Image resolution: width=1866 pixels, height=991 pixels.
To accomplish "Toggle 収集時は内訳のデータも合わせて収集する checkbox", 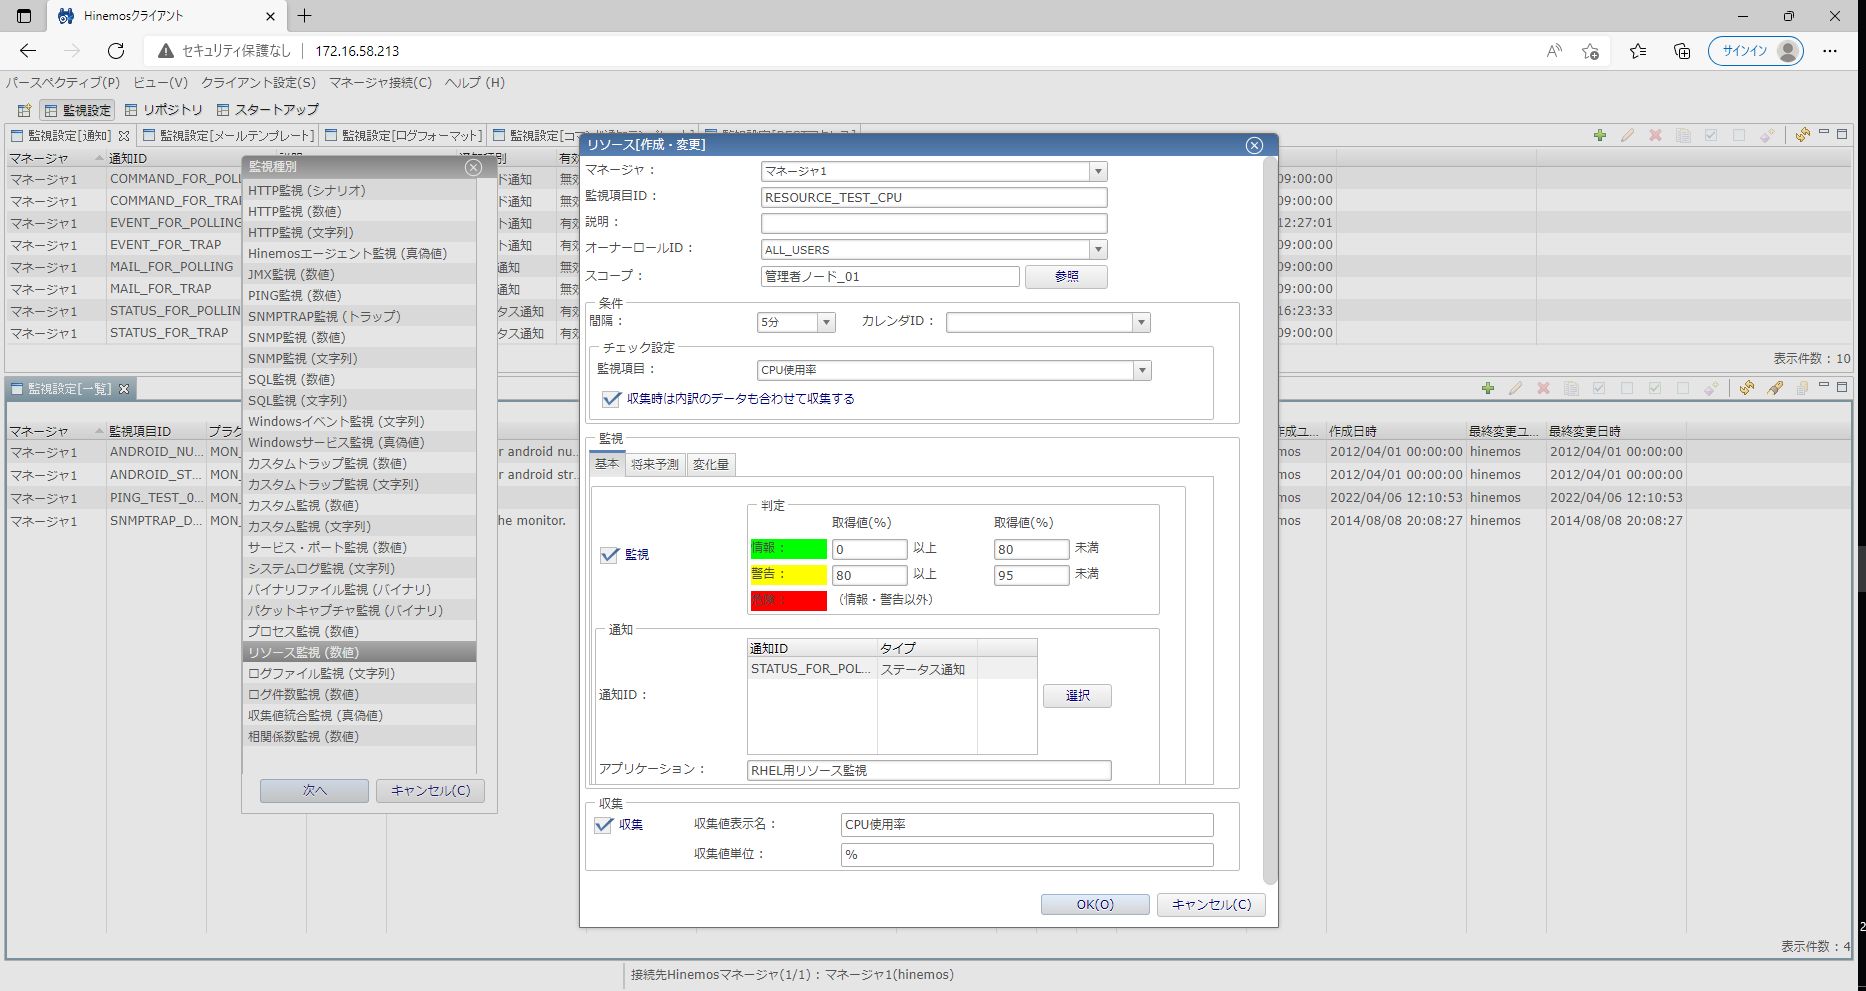I will click(x=611, y=399).
